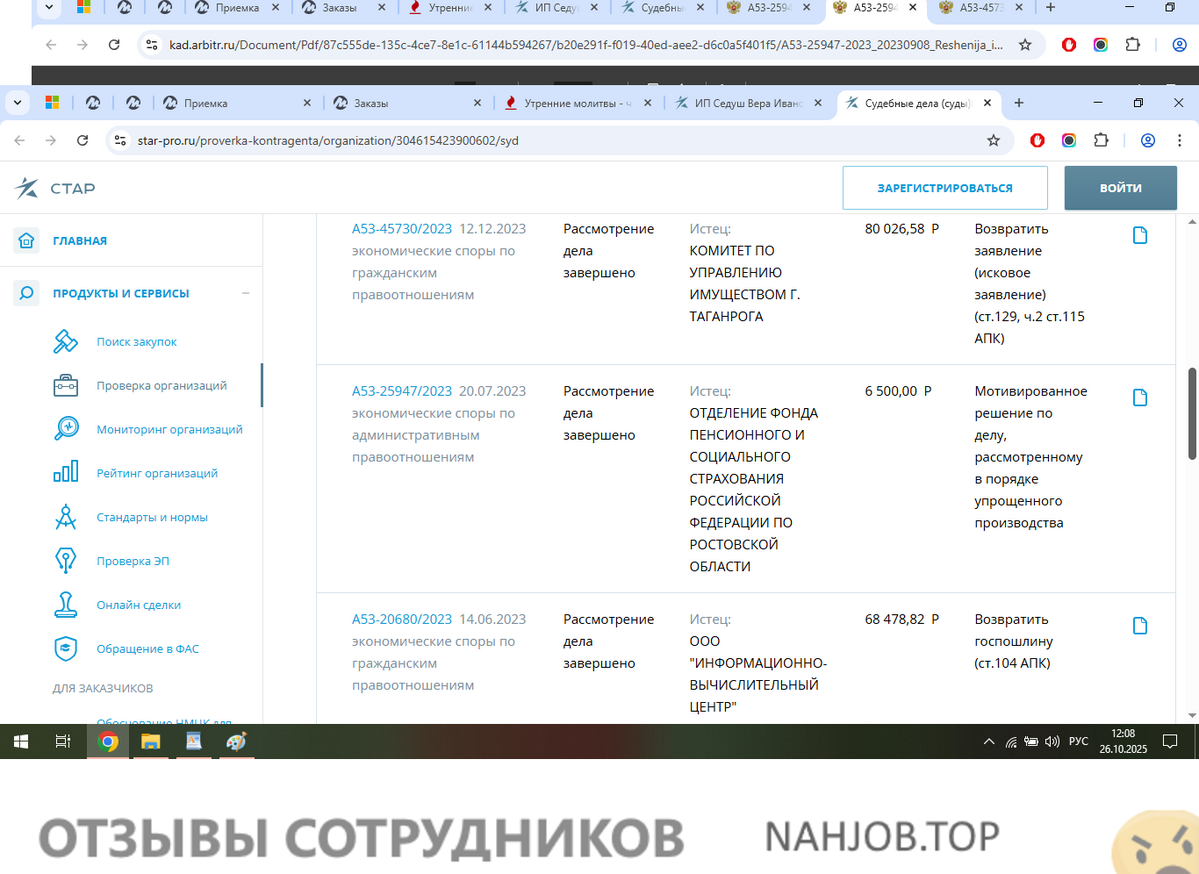Click the Стандарты и нормы compass icon

65,517
